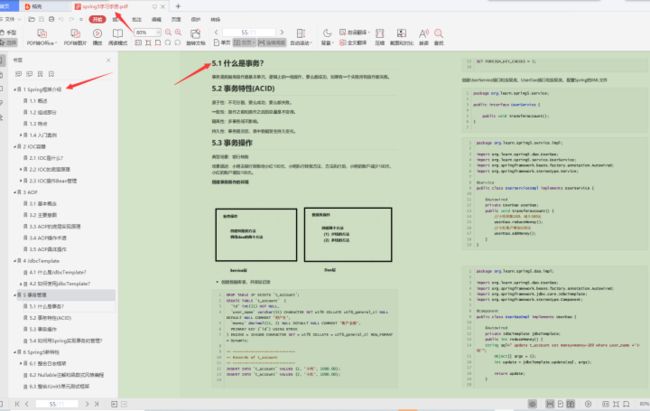Open bookmark 2.1 IOC是什么?
650x411 pixels.
(x=46, y=158)
